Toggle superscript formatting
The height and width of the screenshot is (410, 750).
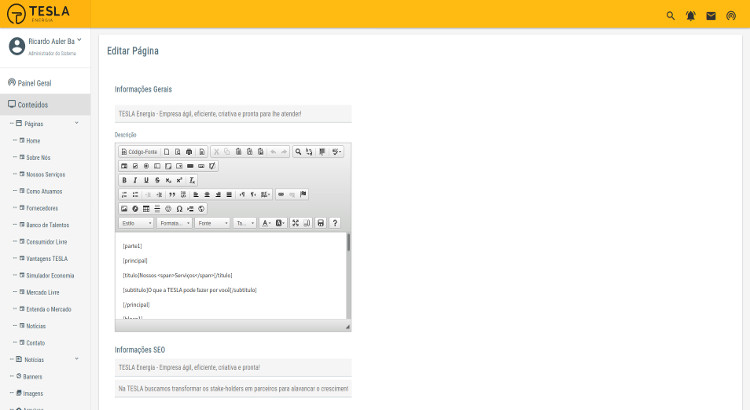(x=179, y=180)
